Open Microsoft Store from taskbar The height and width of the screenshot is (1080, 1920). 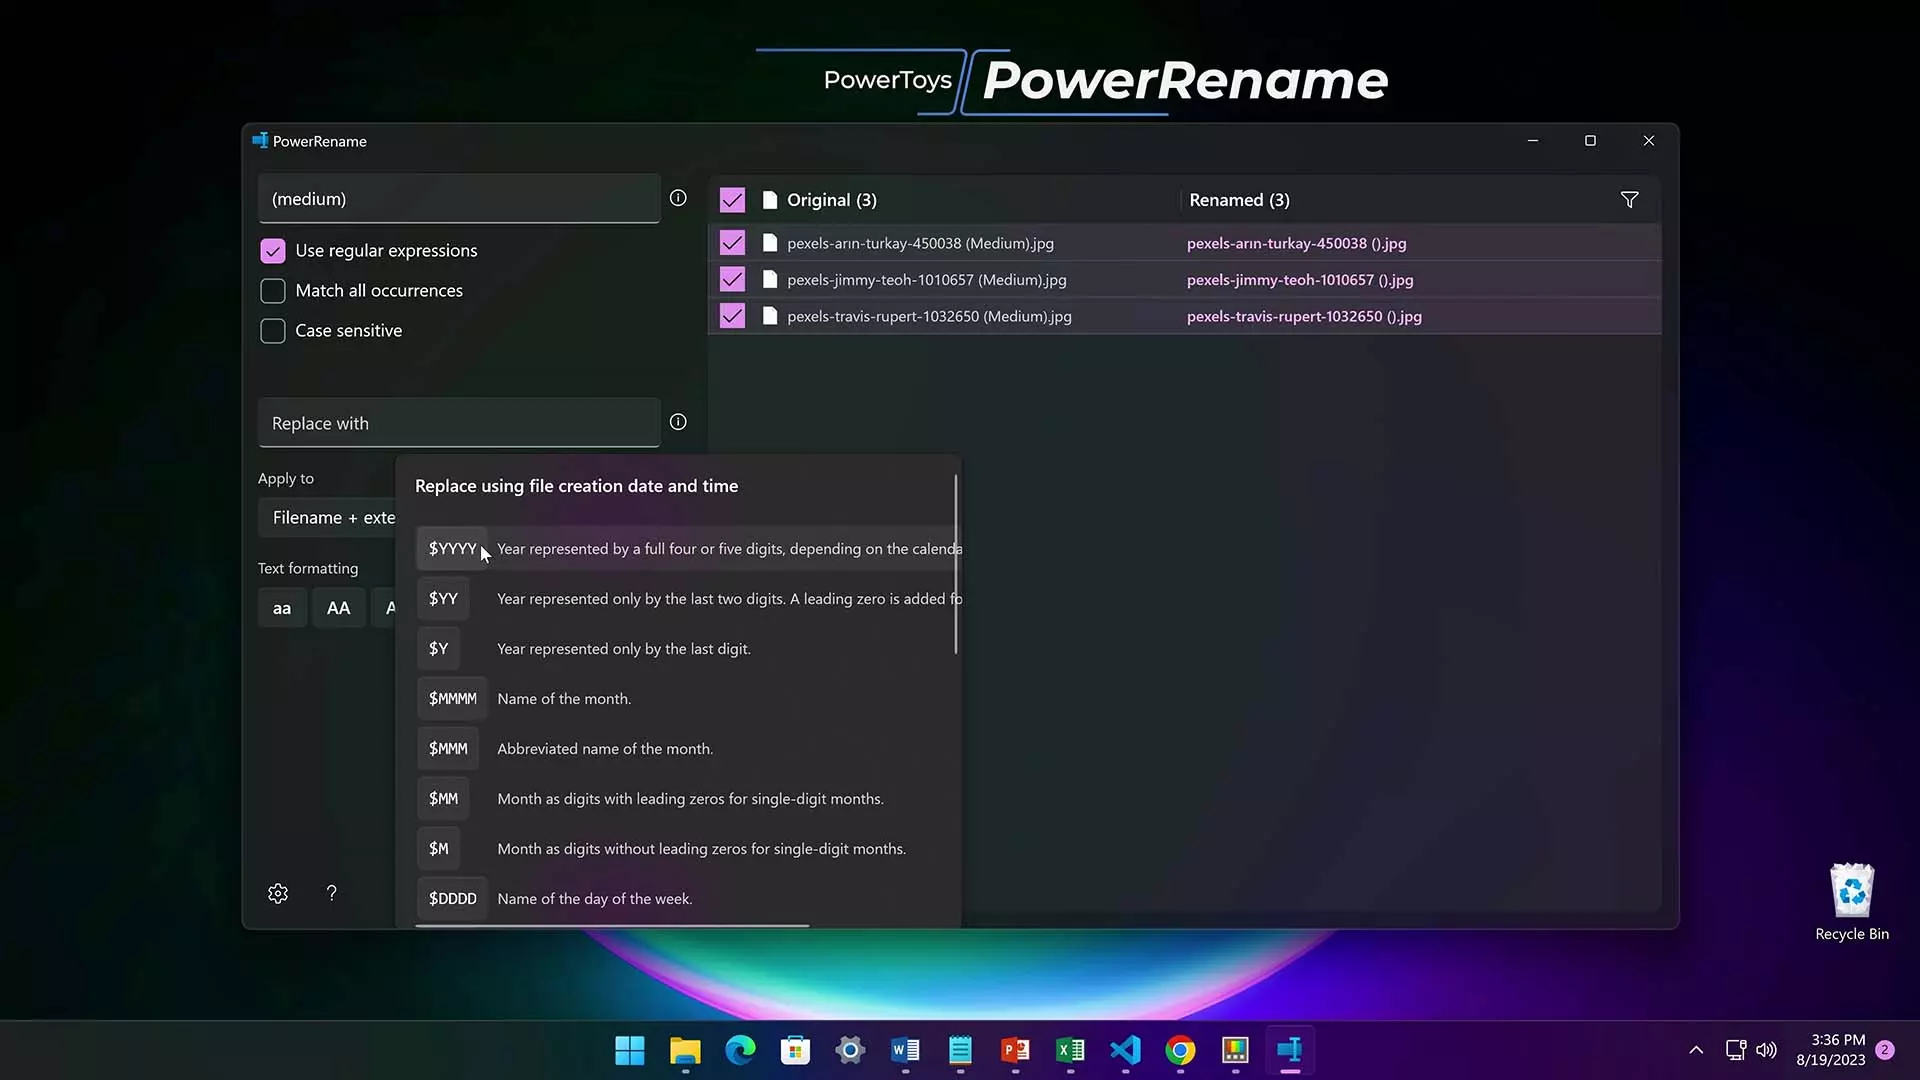[x=795, y=1050]
